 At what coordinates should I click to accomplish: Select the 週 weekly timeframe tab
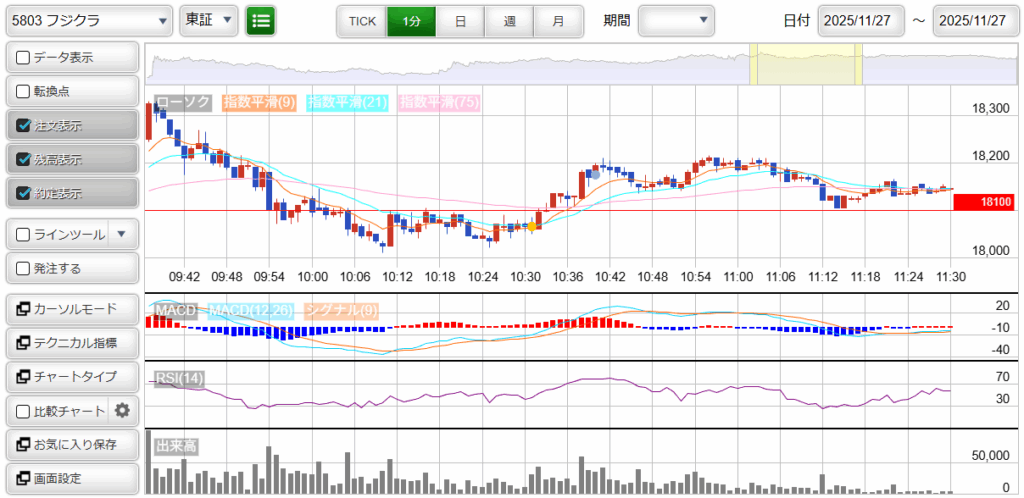(509, 20)
